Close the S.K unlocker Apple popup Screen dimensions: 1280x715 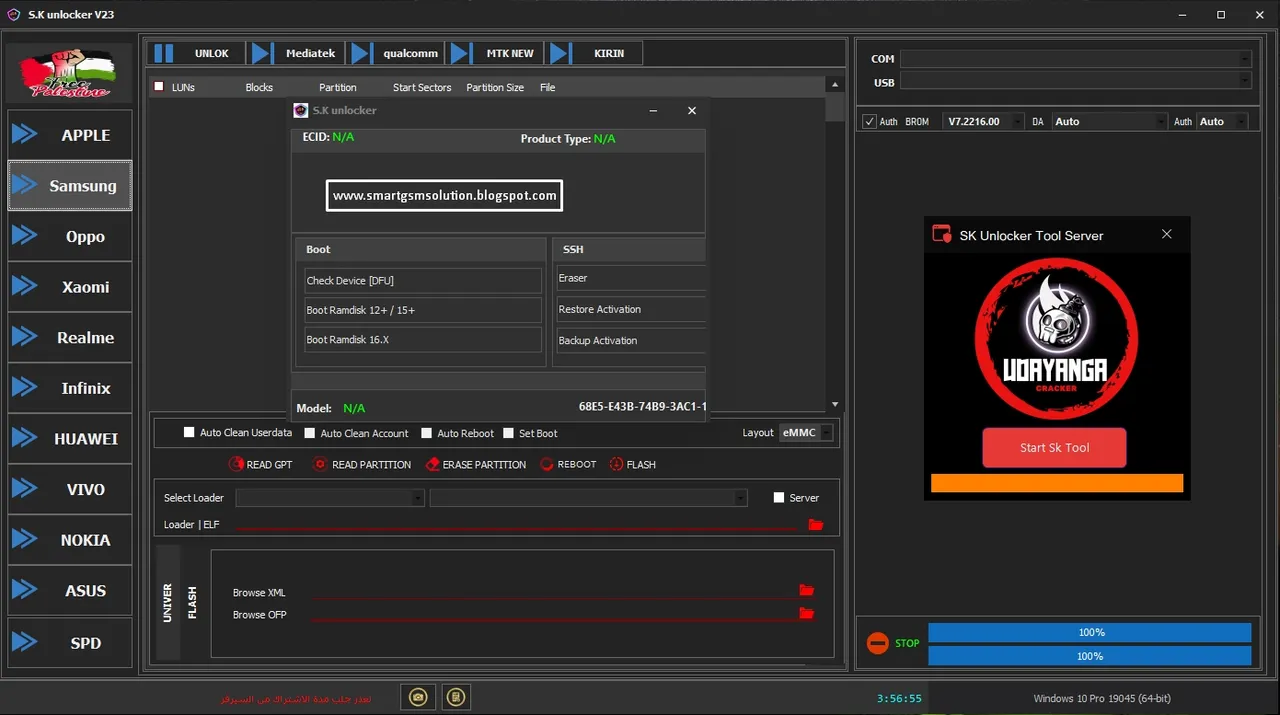click(691, 111)
